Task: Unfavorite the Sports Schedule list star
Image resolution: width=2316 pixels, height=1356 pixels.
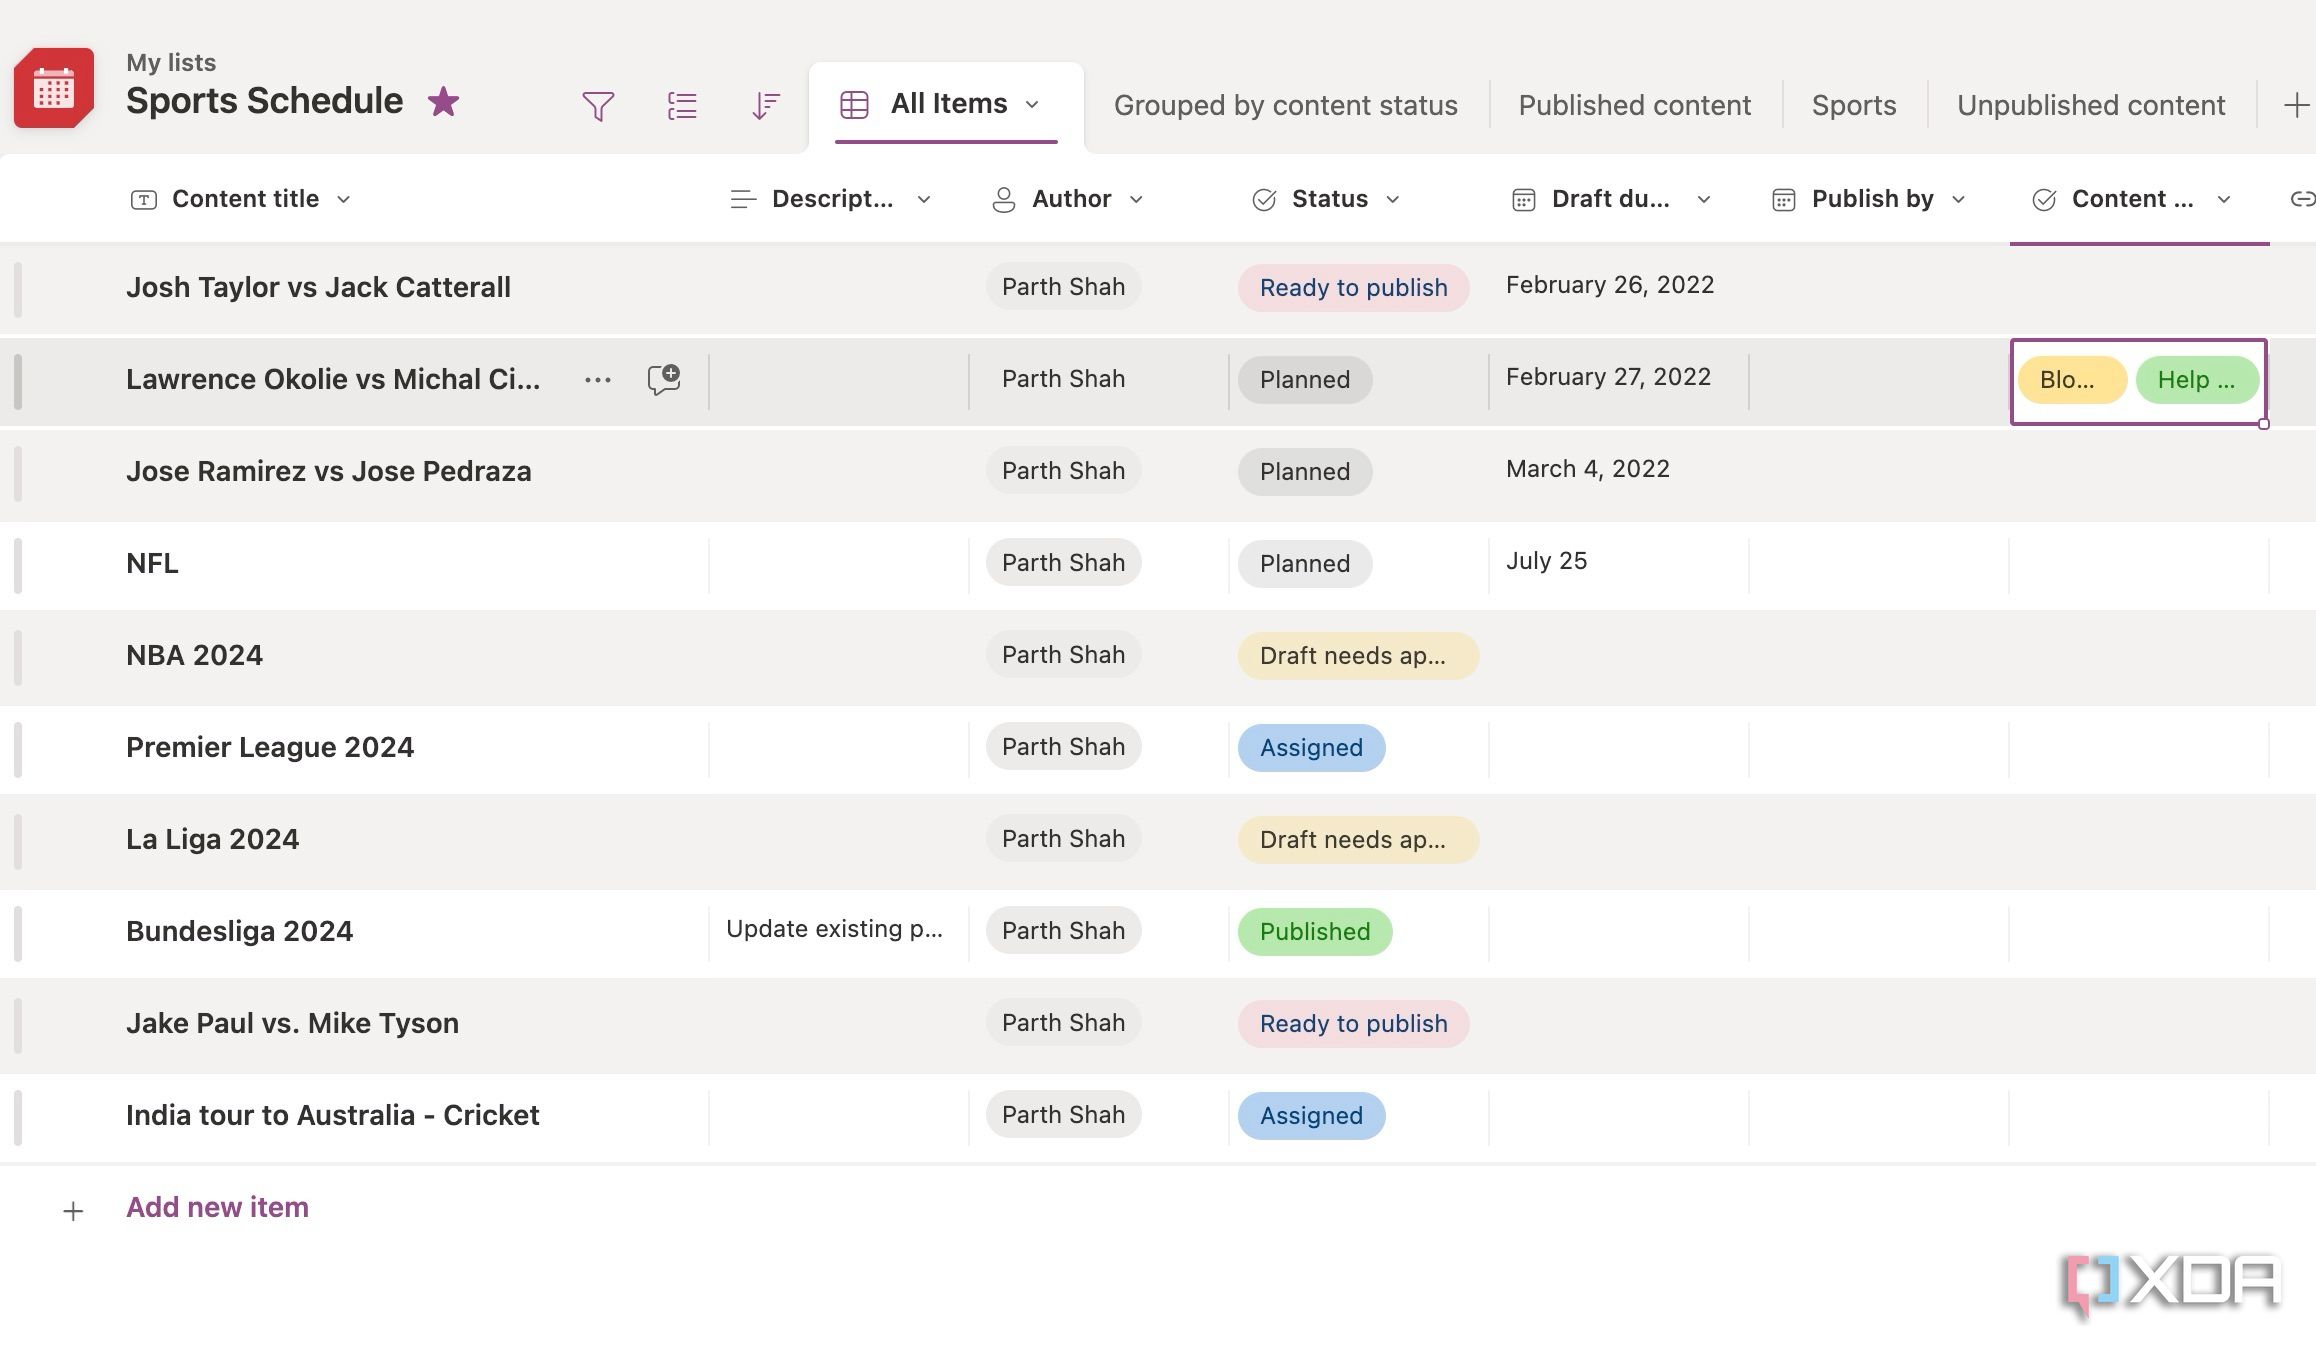Action: click(443, 101)
